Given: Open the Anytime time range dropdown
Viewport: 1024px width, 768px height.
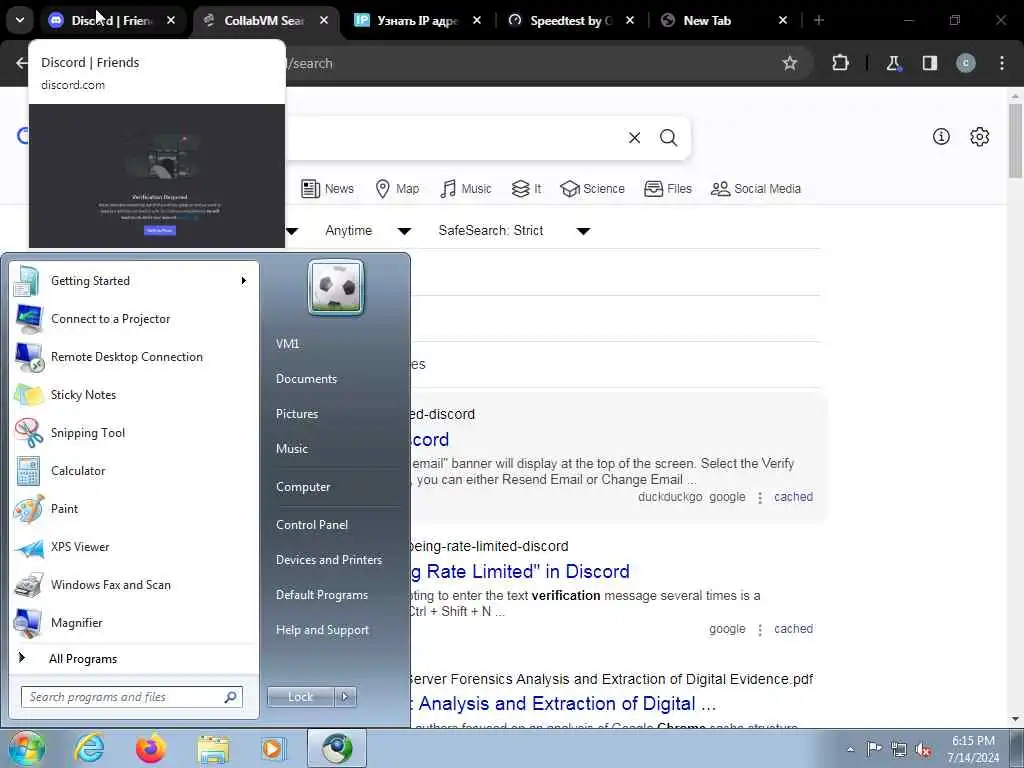Looking at the screenshot, I should (368, 231).
